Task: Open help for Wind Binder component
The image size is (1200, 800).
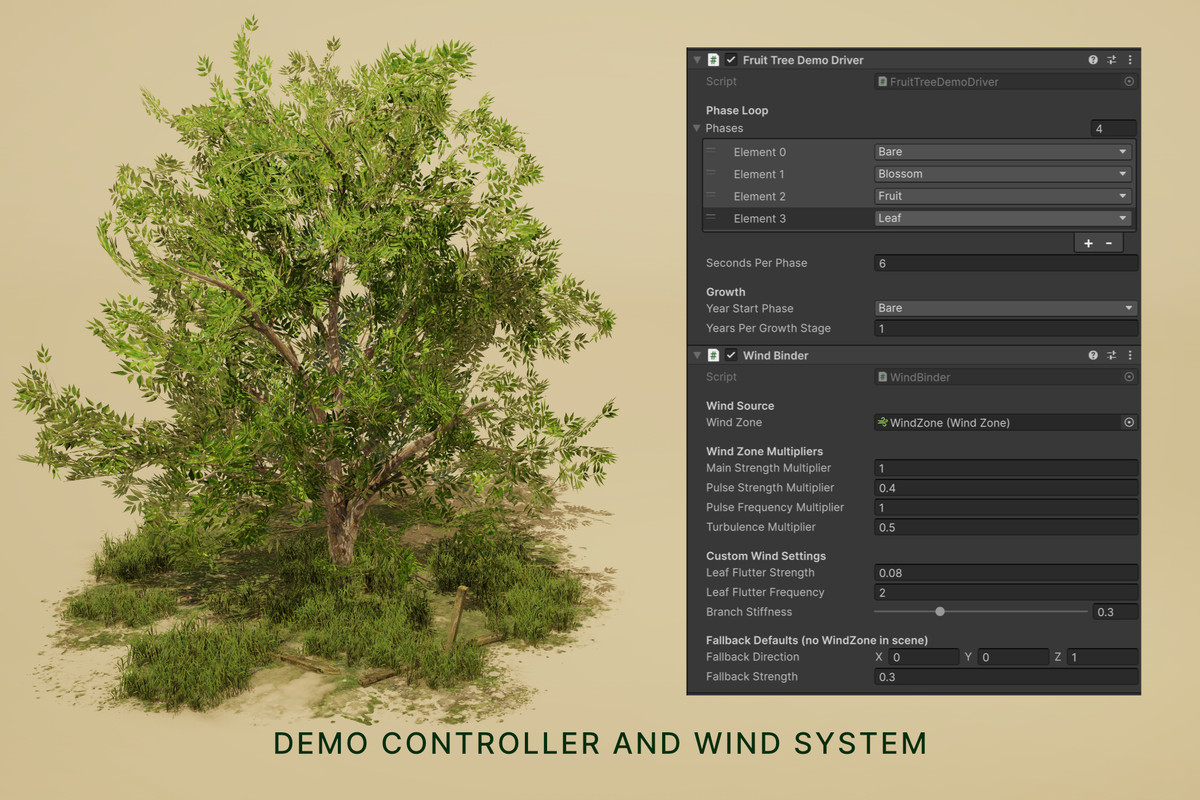Action: [1093, 355]
